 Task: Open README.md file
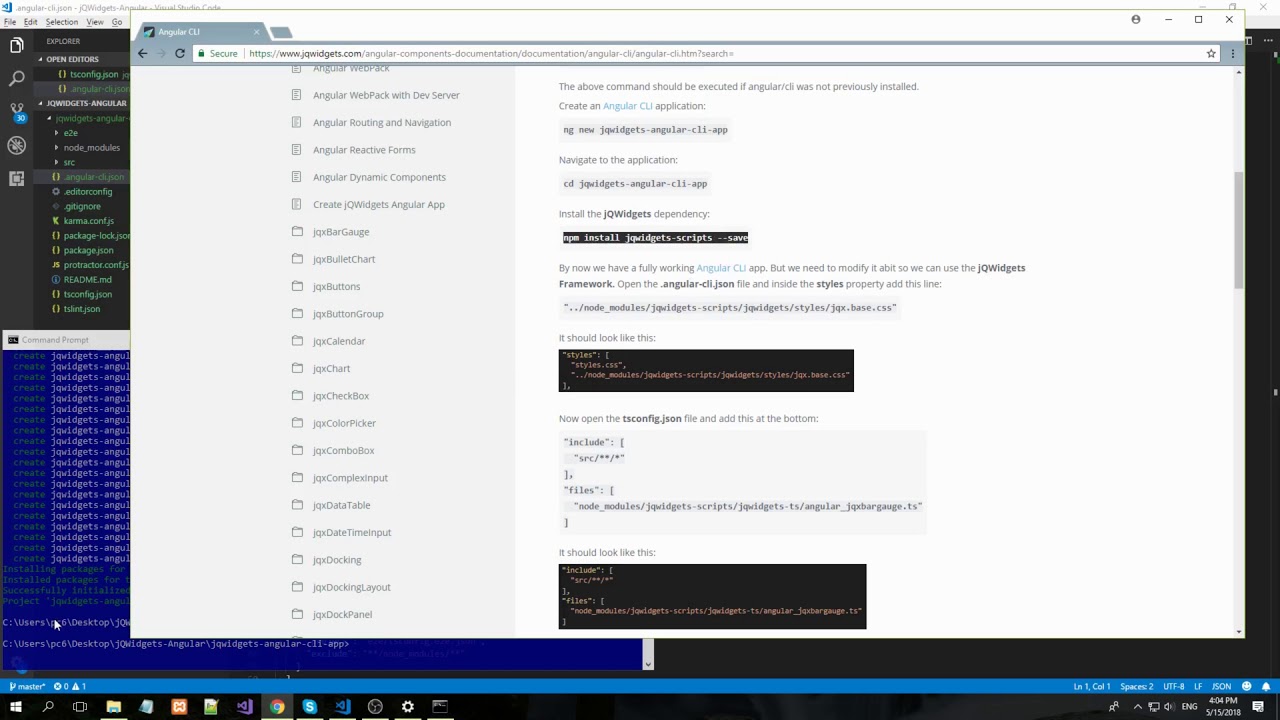click(x=87, y=280)
